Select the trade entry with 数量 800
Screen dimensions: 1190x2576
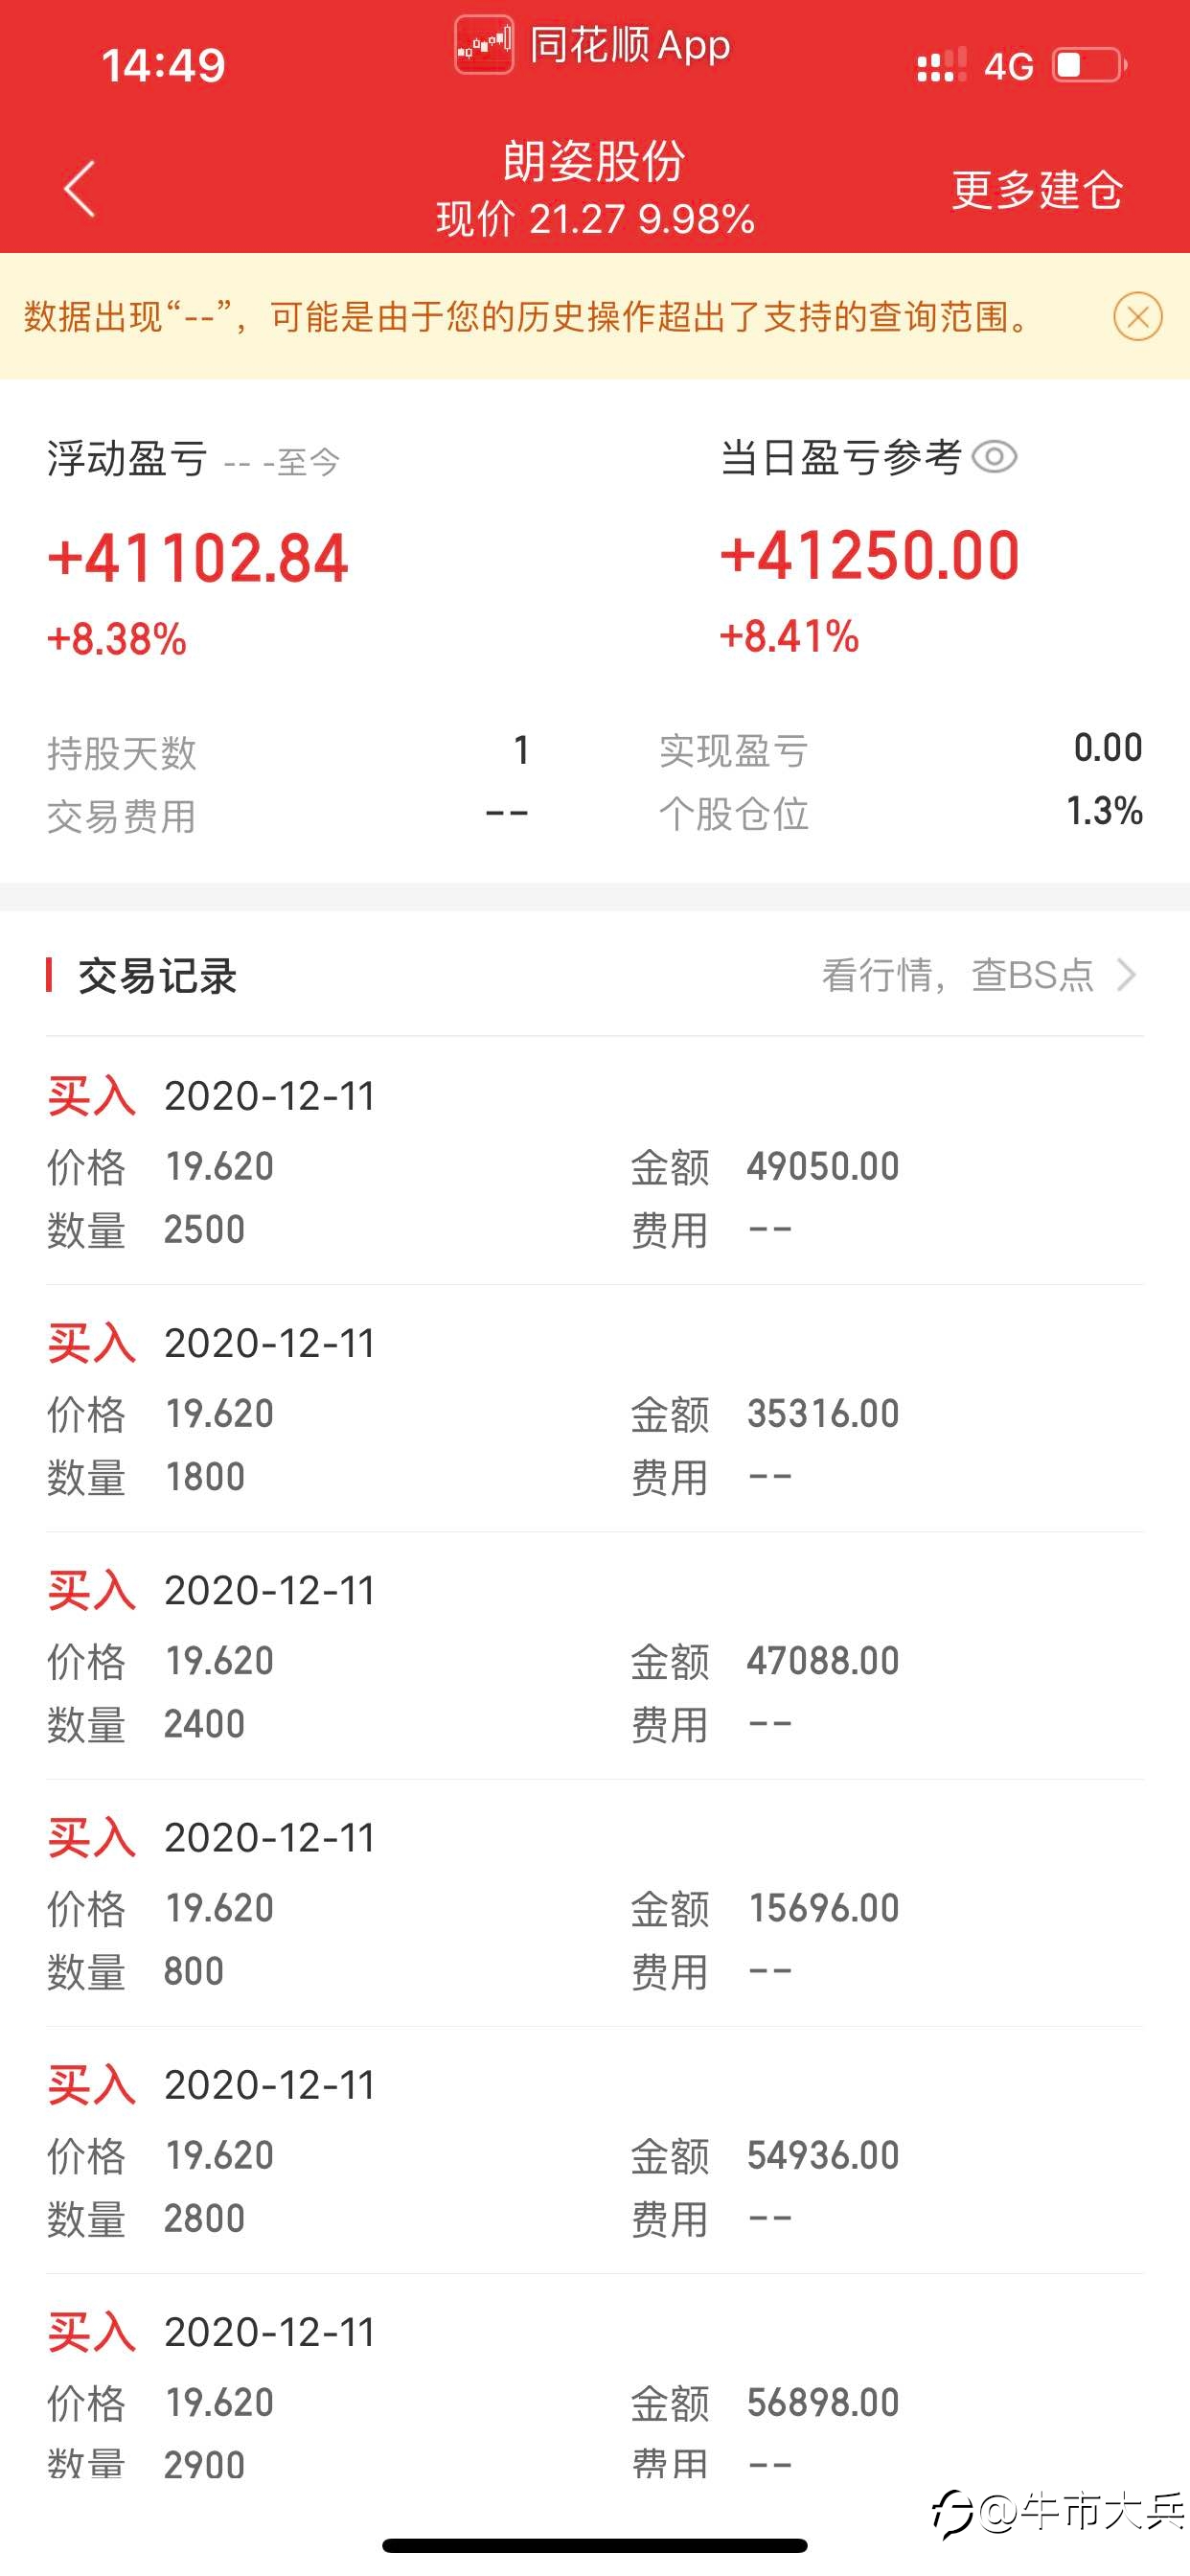[595, 1902]
